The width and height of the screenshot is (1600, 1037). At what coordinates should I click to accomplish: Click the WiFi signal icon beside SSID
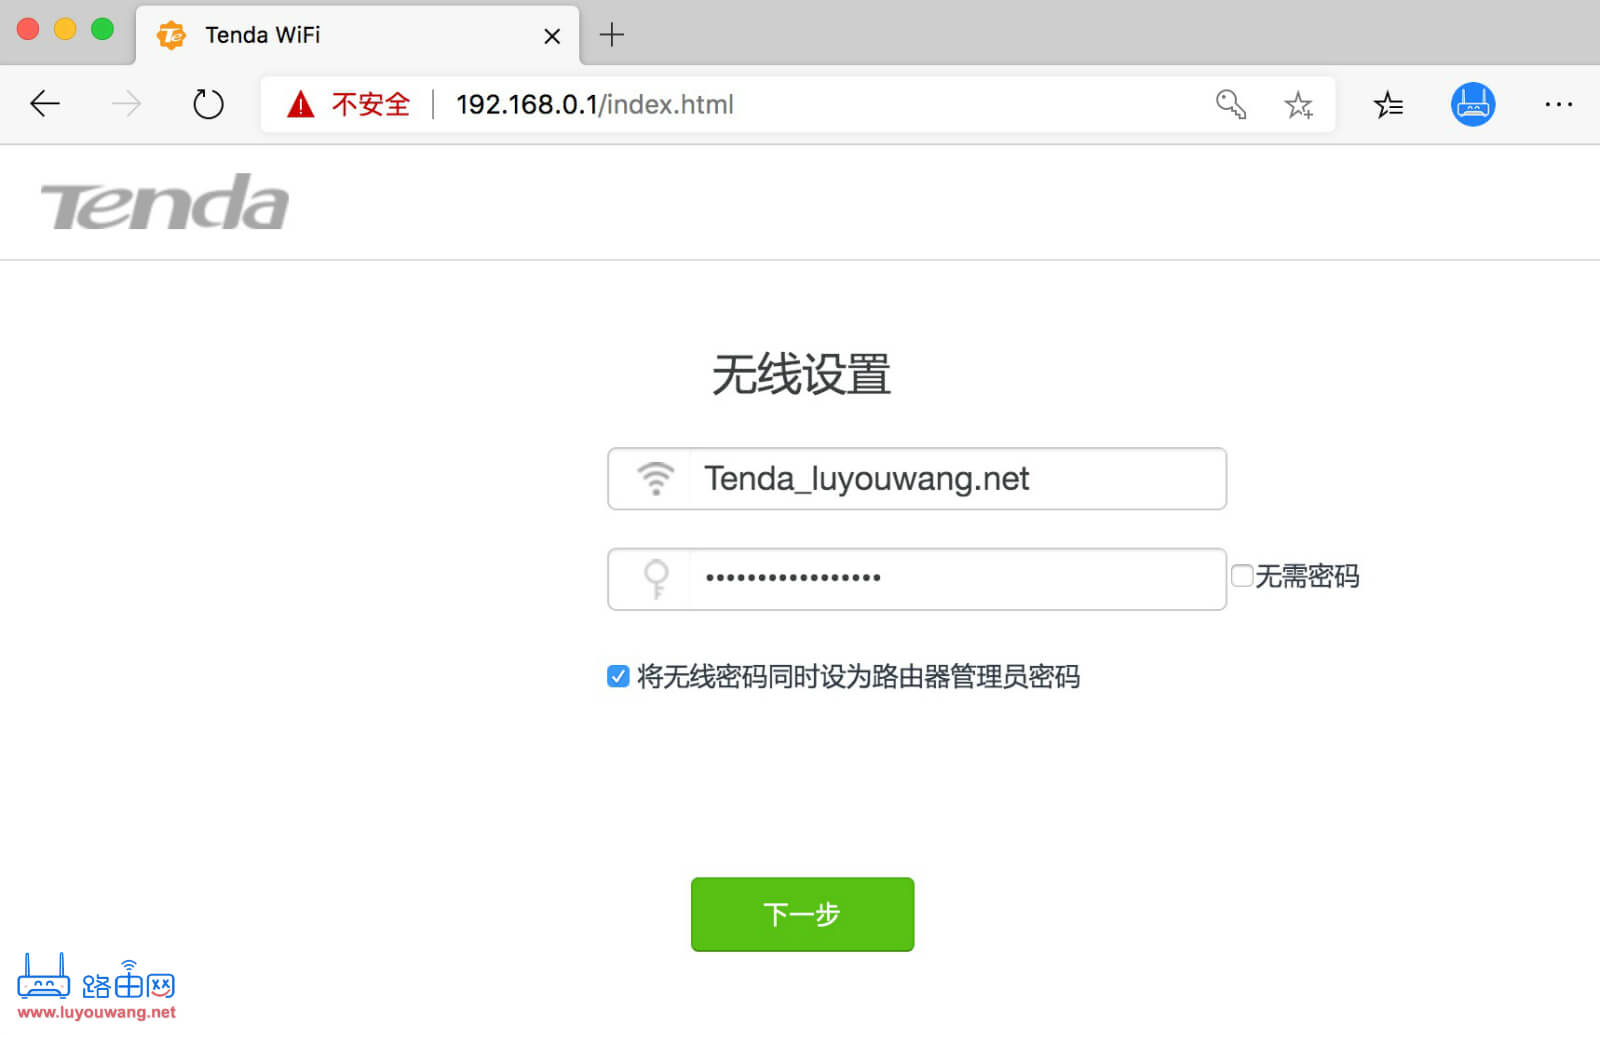[x=656, y=478]
